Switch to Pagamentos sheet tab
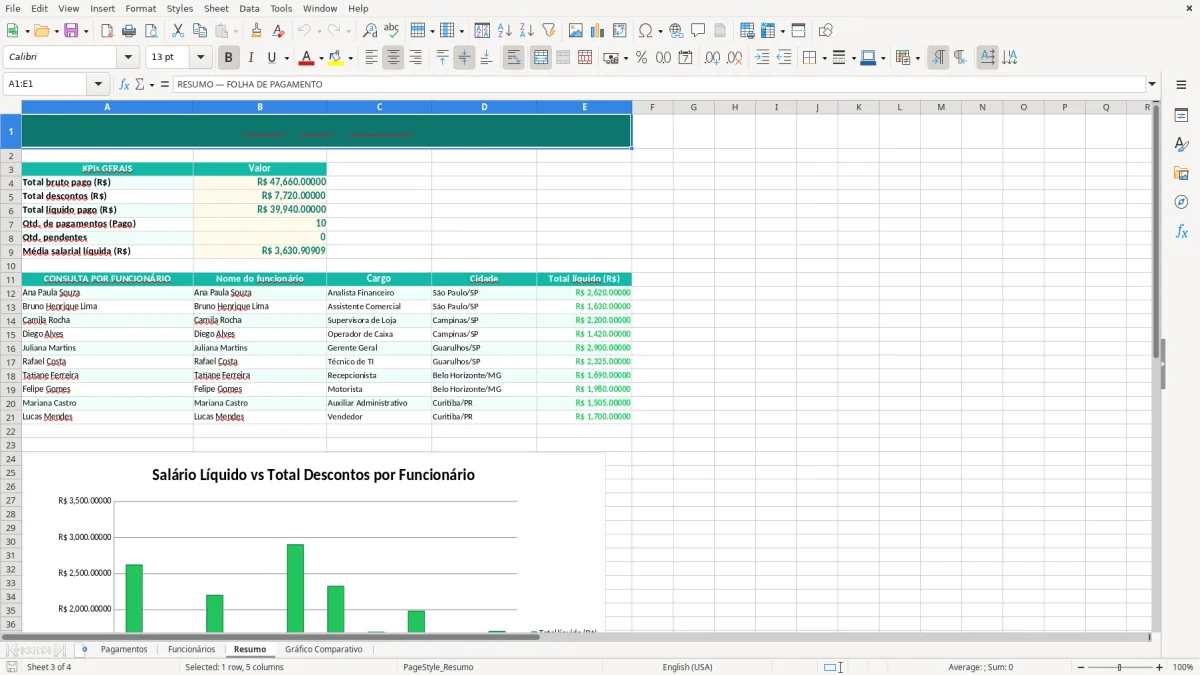This screenshot has height=675, width=1200. (124, 649)
